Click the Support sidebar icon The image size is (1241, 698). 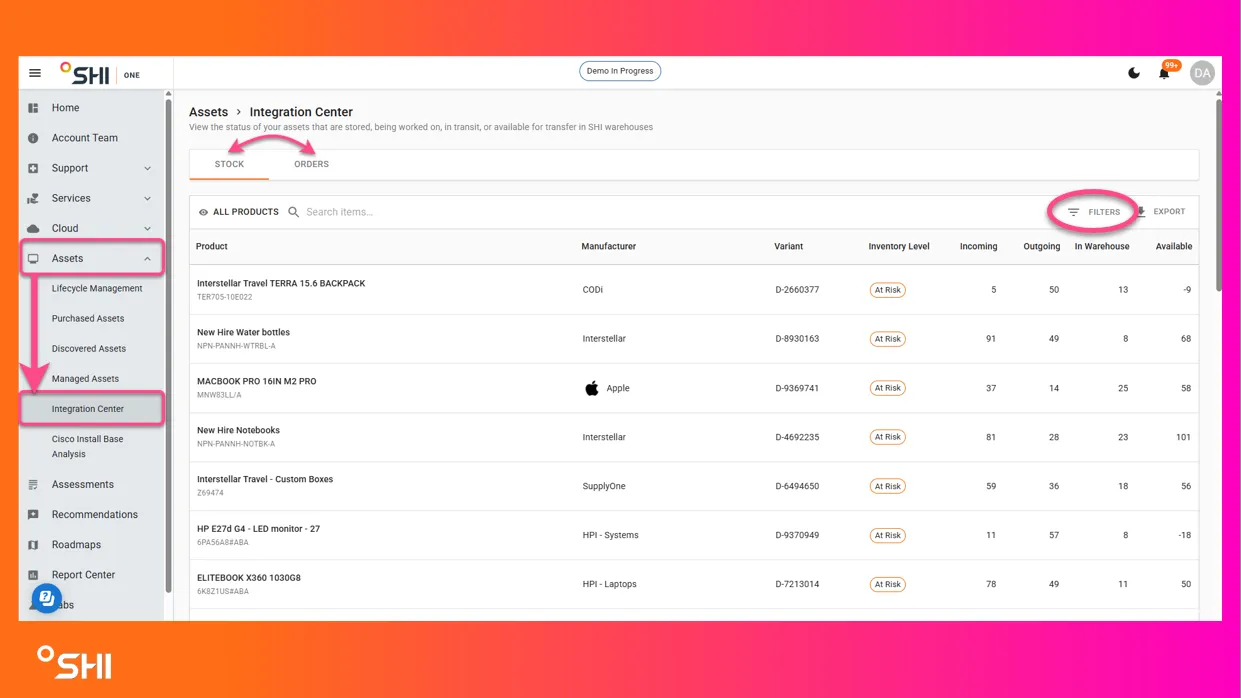(33, 168)
